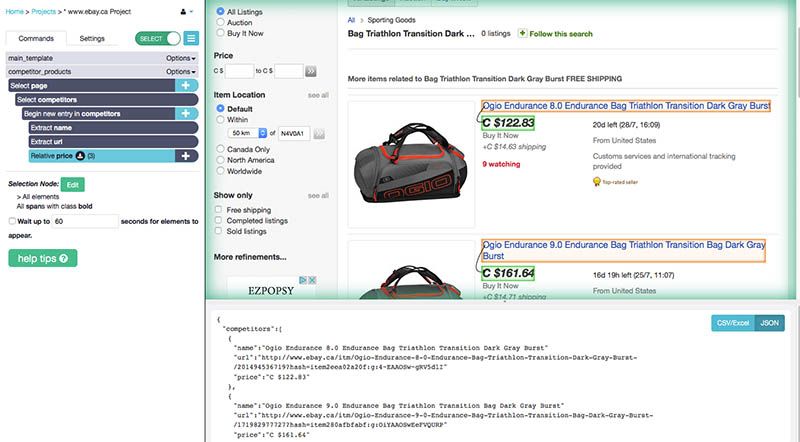
Task: Open Options dropdown for main_template
Action: (181, 58)
